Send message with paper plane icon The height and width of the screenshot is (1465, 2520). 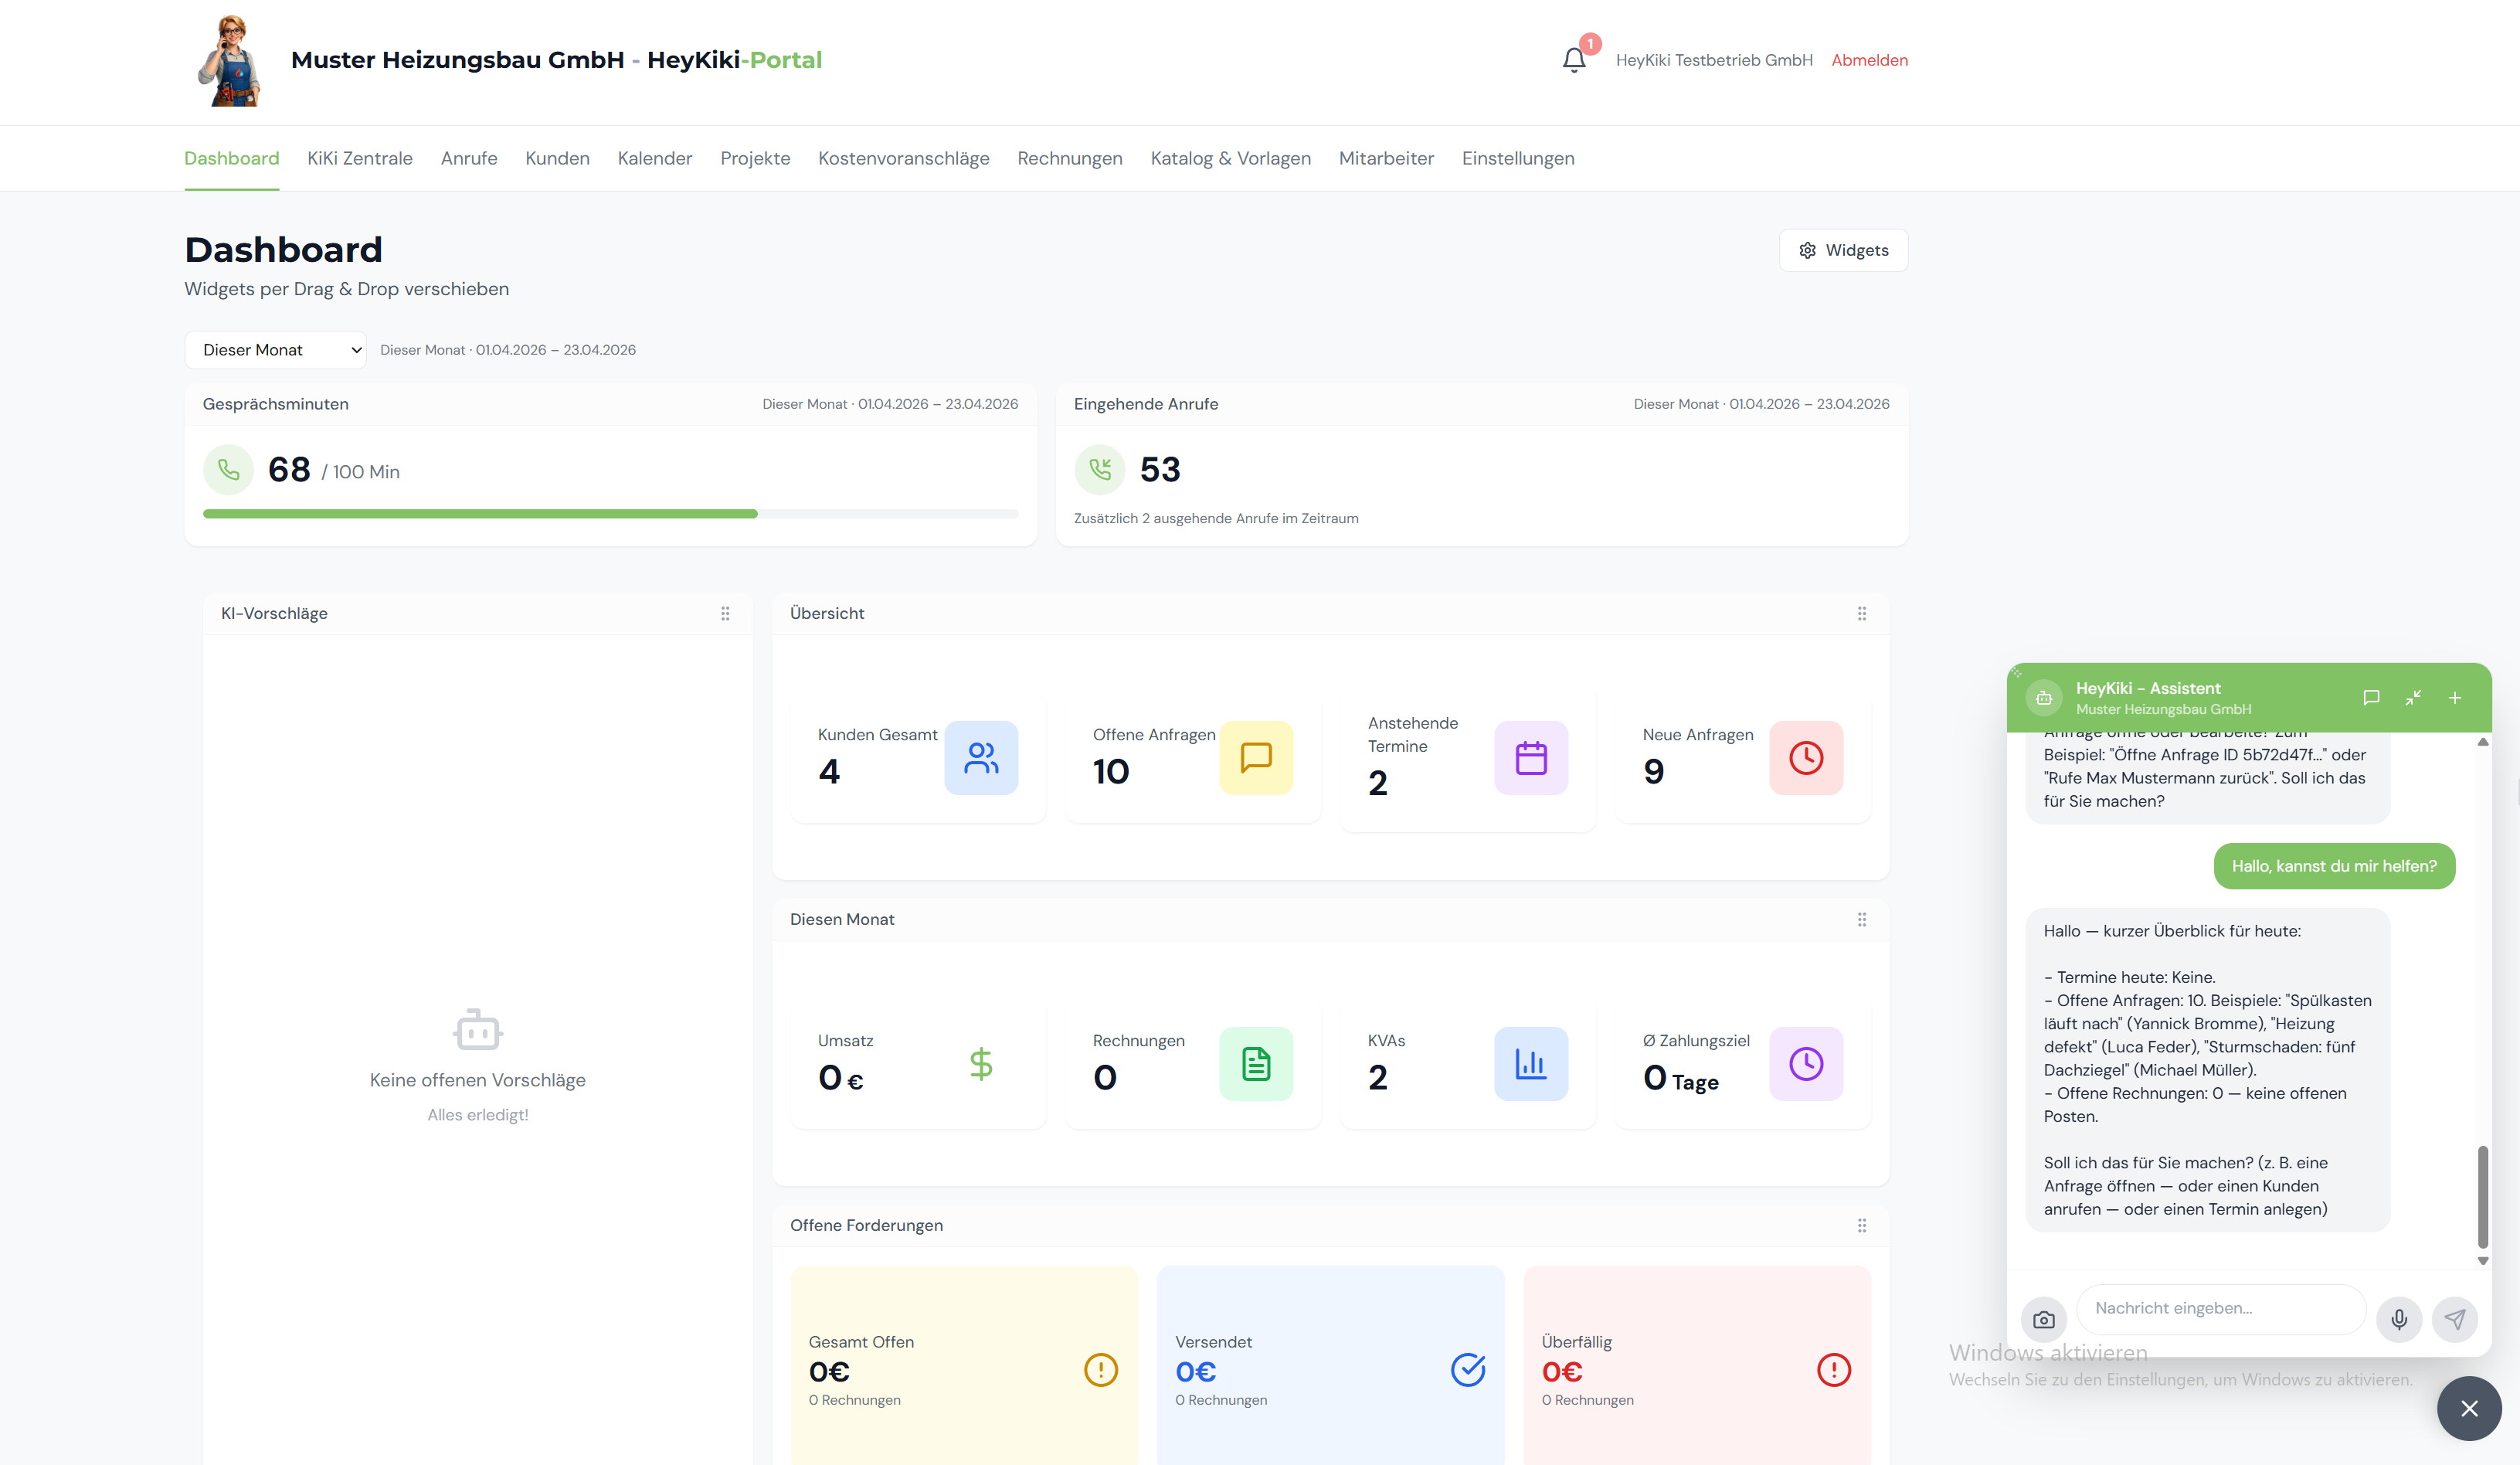(2455, 1319)
